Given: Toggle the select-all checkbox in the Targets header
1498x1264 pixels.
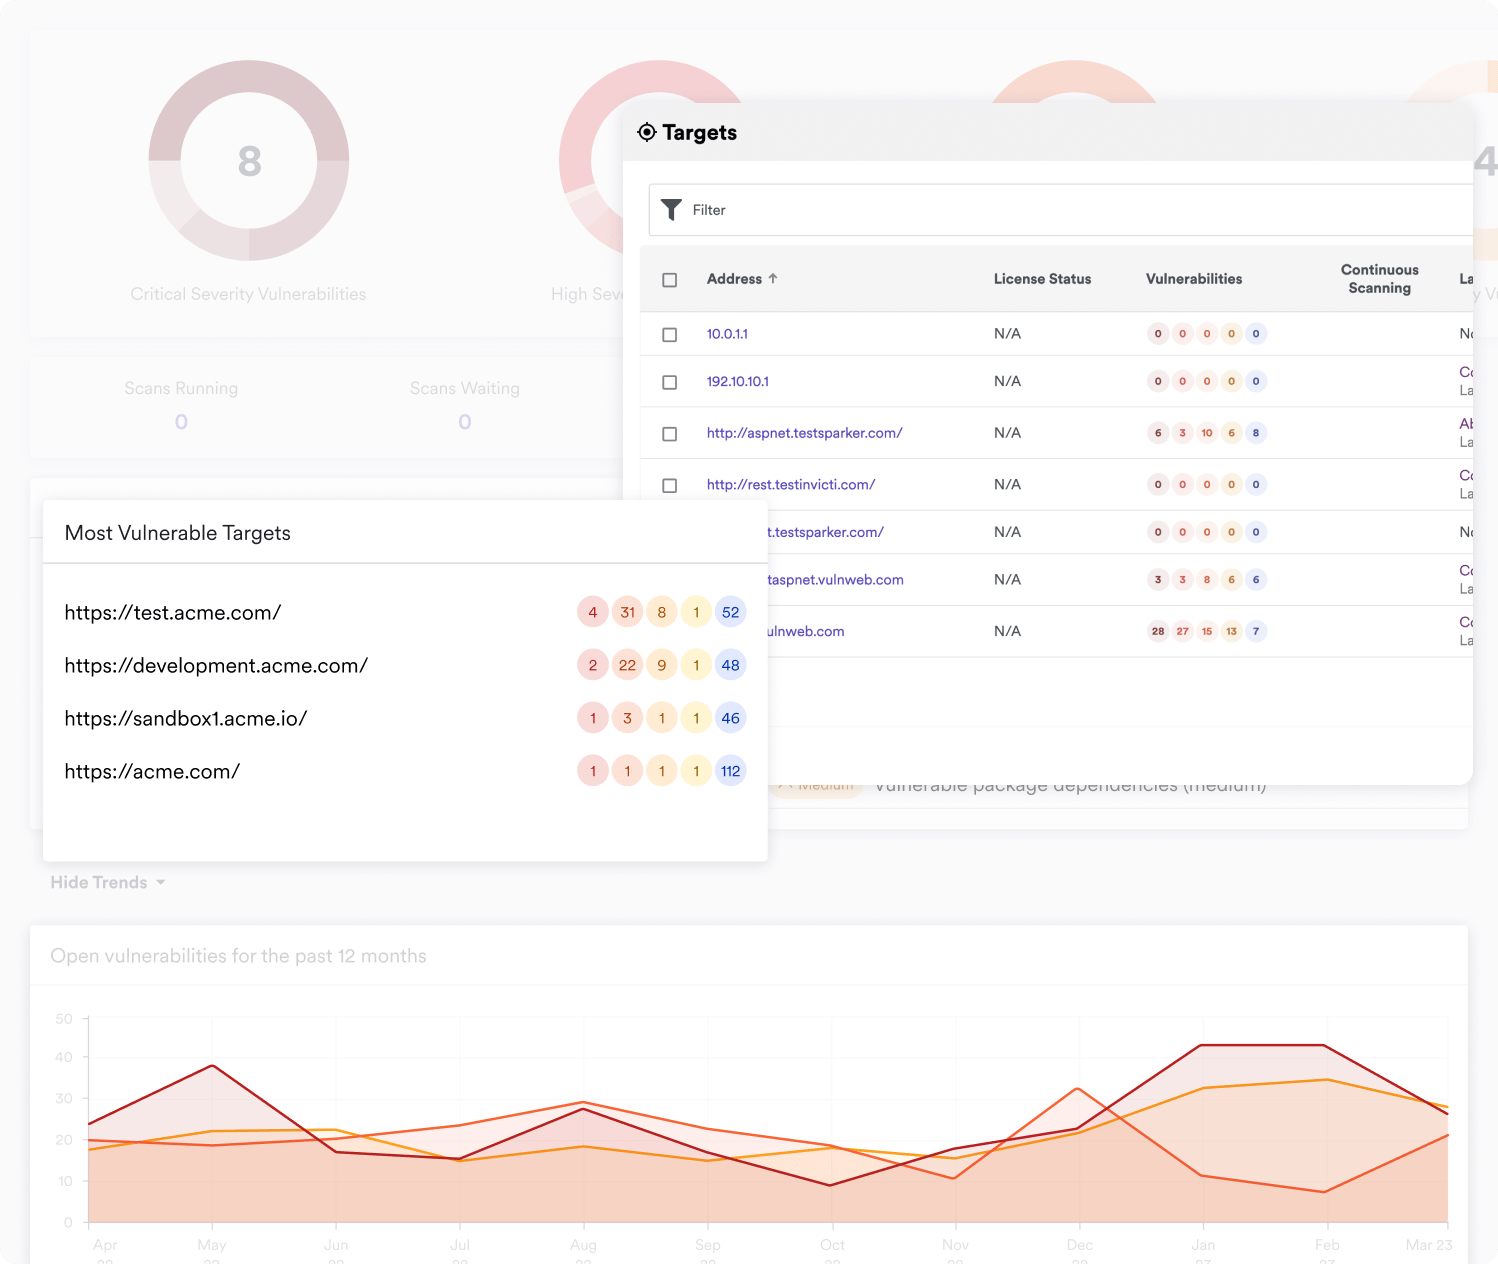Looking at the screenshot, I should (670, 280).
